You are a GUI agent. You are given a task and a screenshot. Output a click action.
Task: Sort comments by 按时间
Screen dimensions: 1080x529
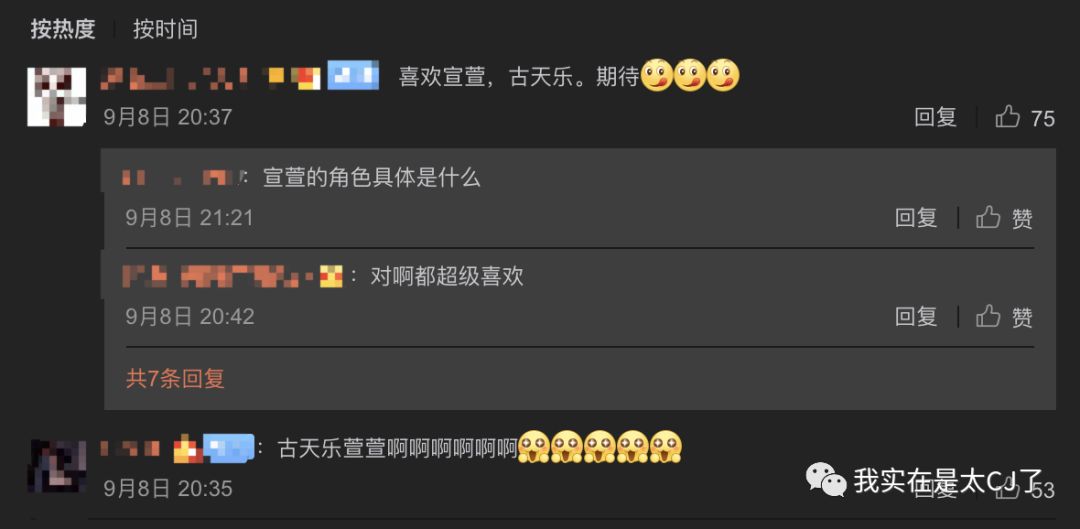165,29
